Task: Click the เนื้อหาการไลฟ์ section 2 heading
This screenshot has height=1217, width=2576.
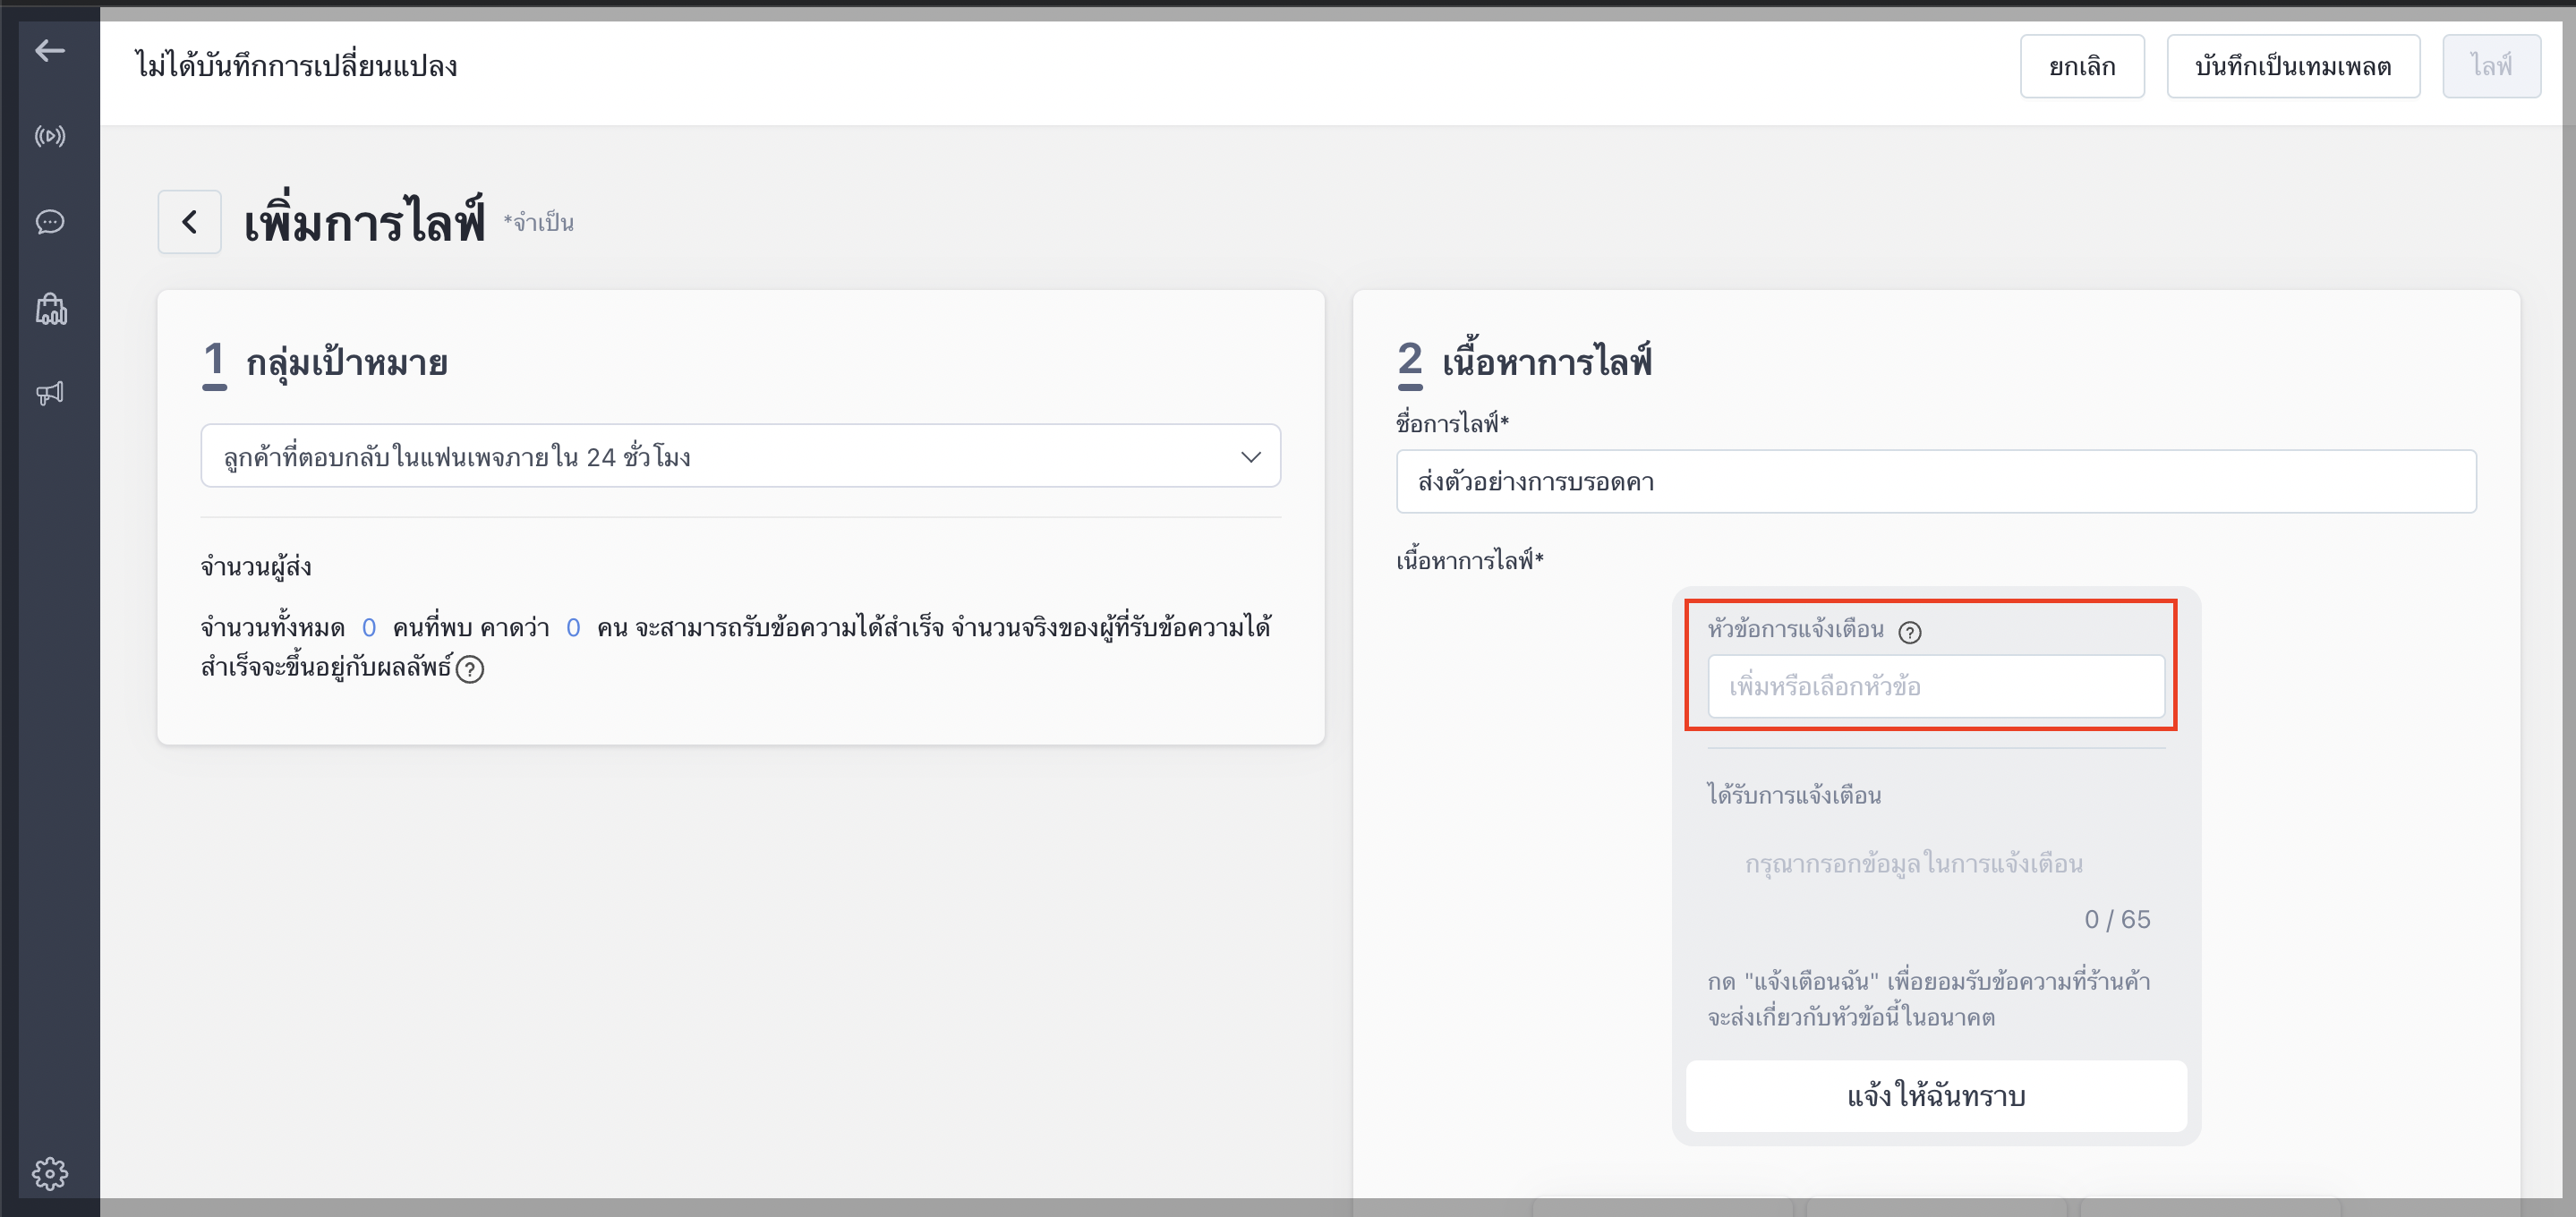Action: click(1546, 361)
